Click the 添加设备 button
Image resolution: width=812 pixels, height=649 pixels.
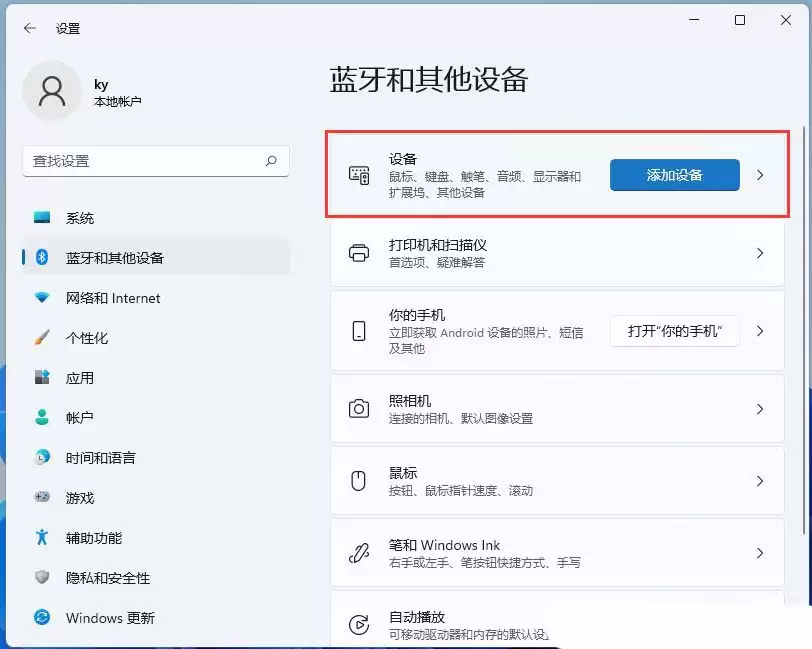click(x=674, y=174)
